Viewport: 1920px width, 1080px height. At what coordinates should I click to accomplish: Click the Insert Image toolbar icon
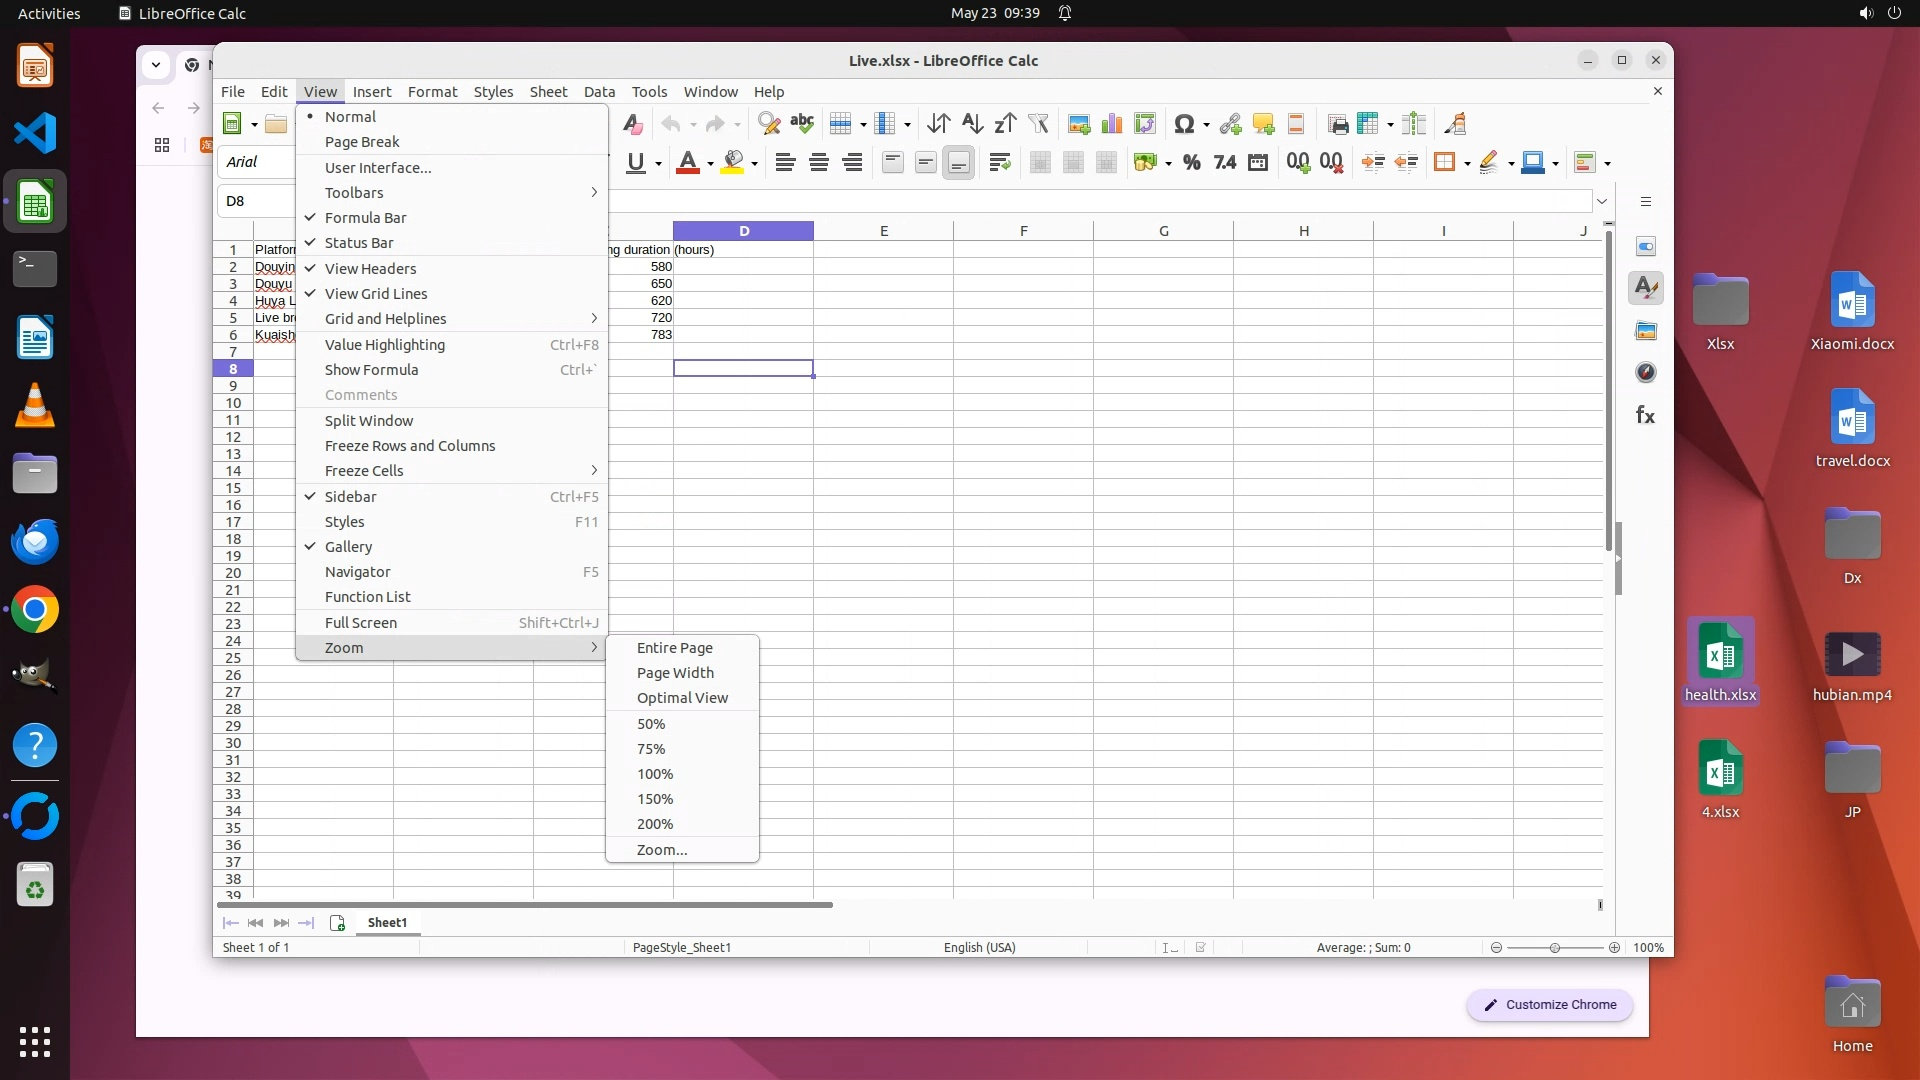click(x=1078, y=124)
